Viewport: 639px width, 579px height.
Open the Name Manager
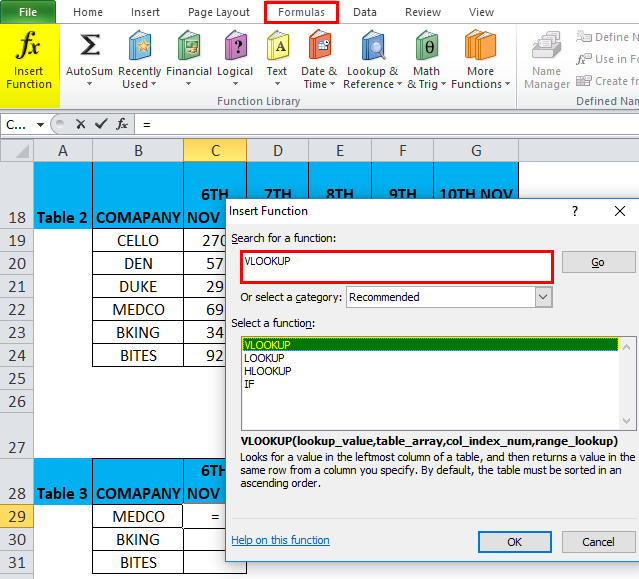click(x=546, y=60)
